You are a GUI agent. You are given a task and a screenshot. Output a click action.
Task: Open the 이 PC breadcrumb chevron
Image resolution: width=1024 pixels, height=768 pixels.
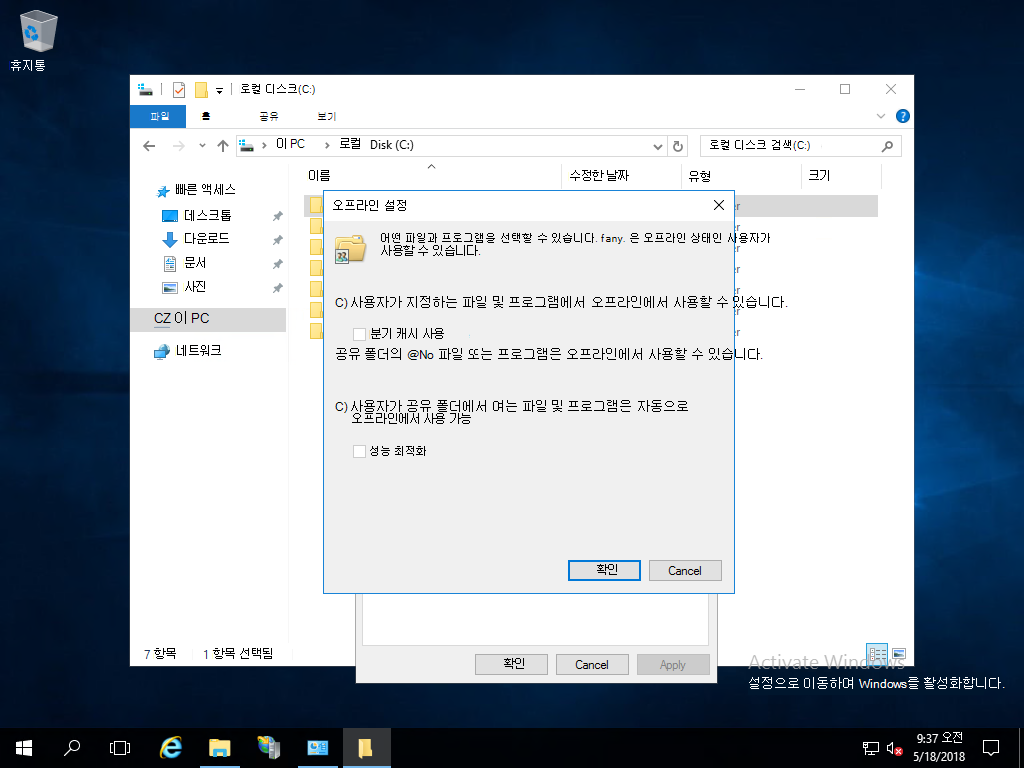pyautogui.click(x=326, y=145)
